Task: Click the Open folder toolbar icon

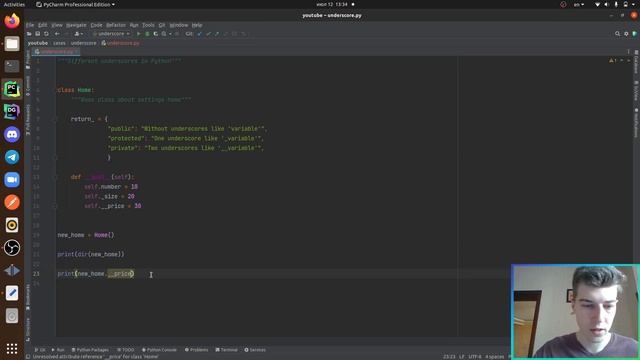Action: pos(29,34)
